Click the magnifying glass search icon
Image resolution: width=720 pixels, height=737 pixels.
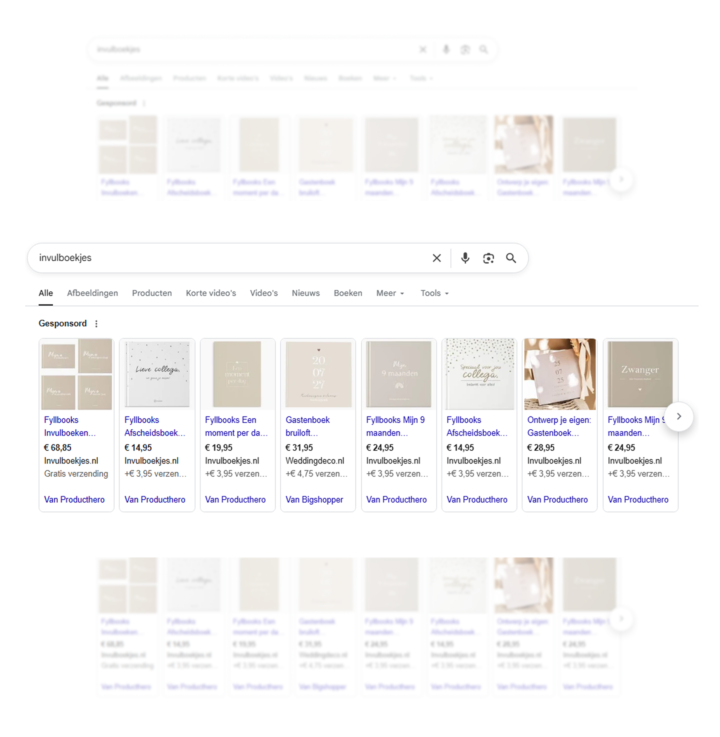coord(511,258)
